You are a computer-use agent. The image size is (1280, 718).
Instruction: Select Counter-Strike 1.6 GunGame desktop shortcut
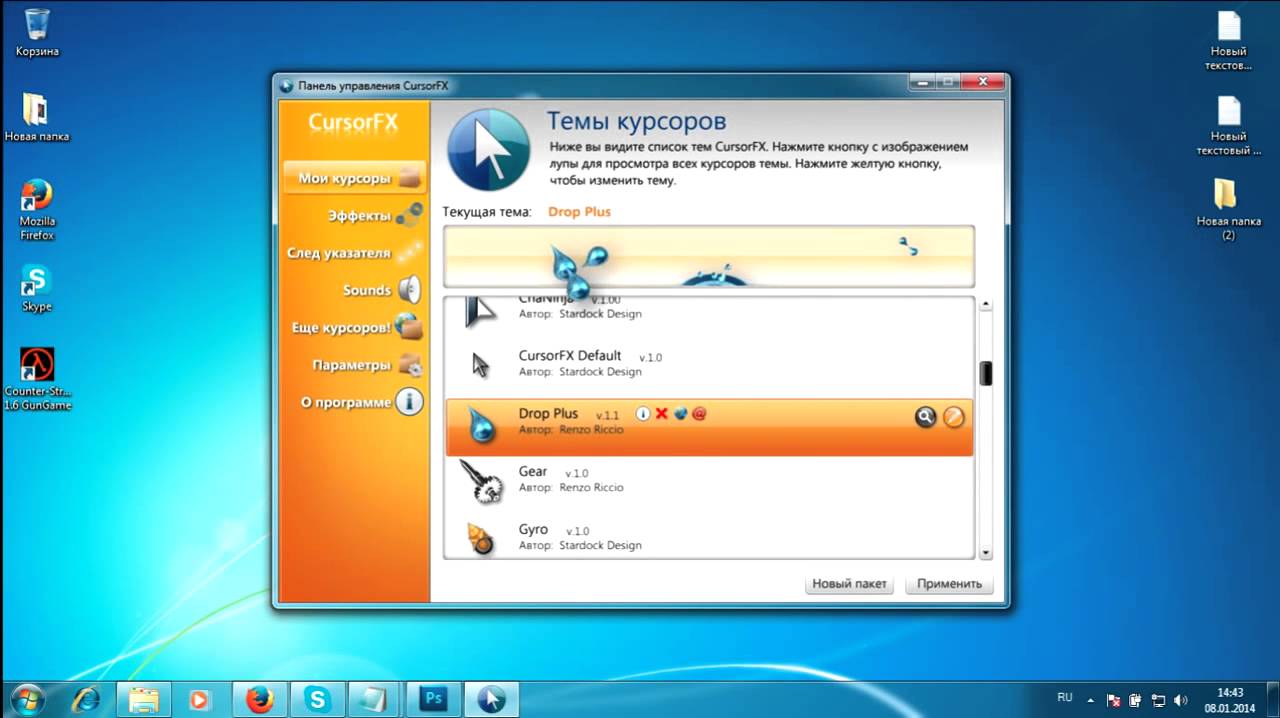pyautogui.click(x=37, y=379)
